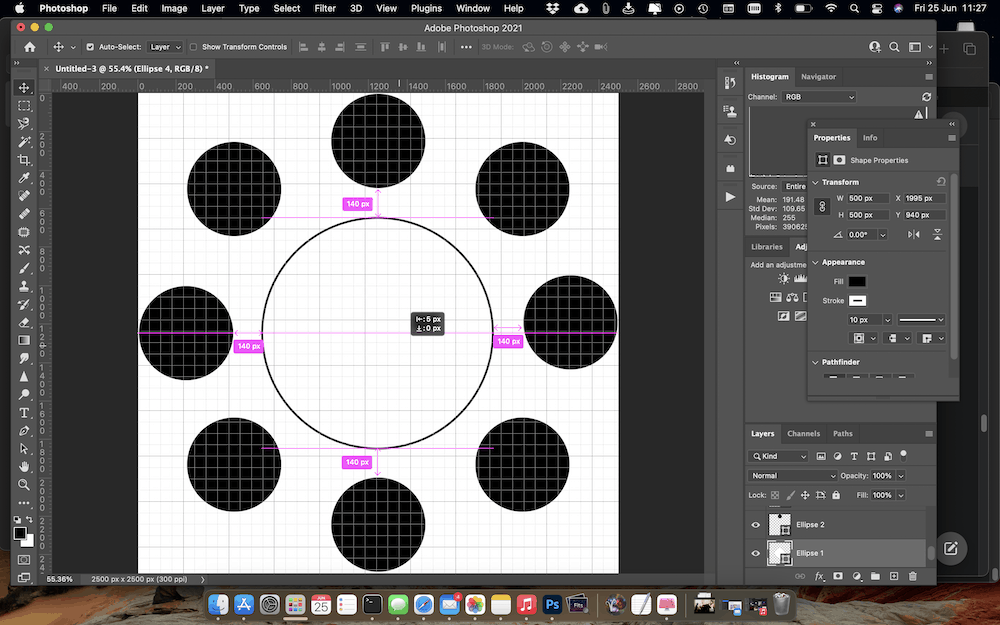Enable Show Transform Controls checkbox
The height and width of the screenshot is (625, 1000).
click(x=193, y=47)
